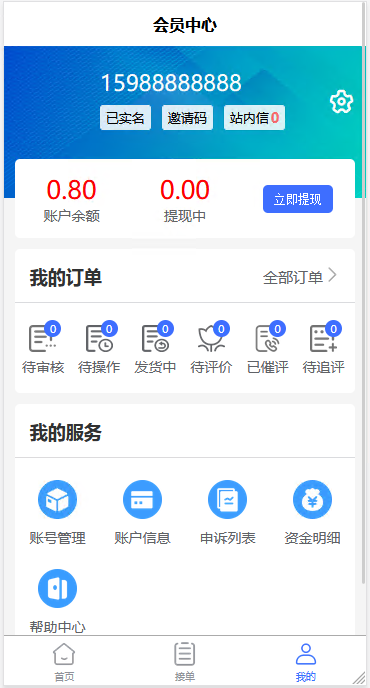Open the 待追评 orders icon
The width and height of the screenshot is (370, 688).
click(324, 339)
